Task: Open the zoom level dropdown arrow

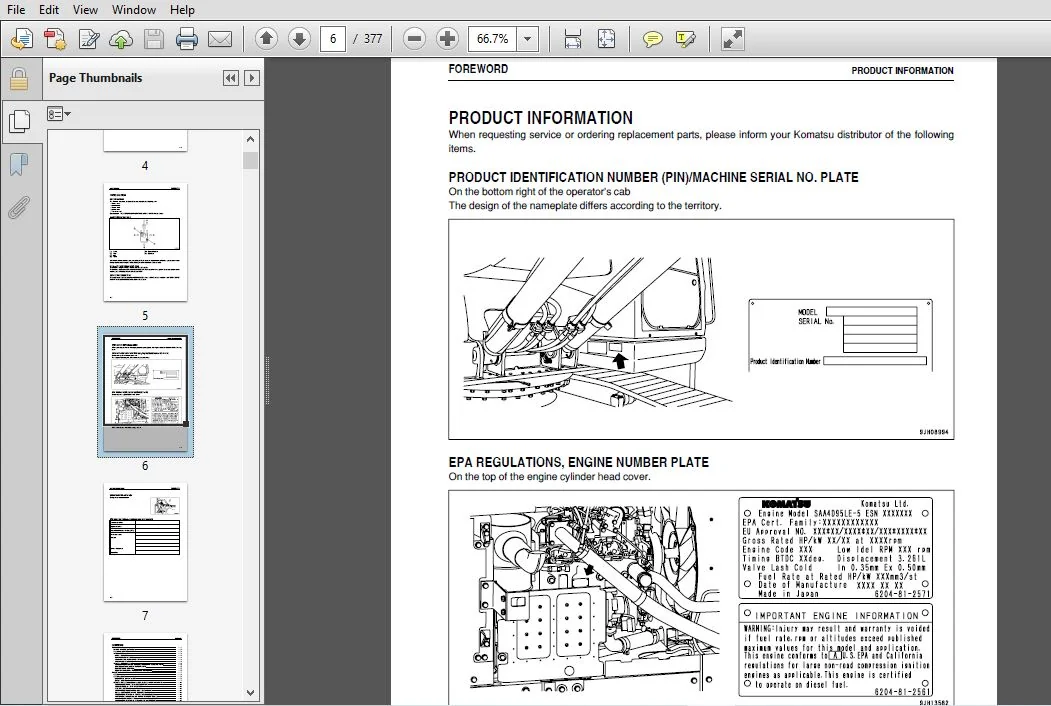Action: pyautogui.click(x=528, y=39)
